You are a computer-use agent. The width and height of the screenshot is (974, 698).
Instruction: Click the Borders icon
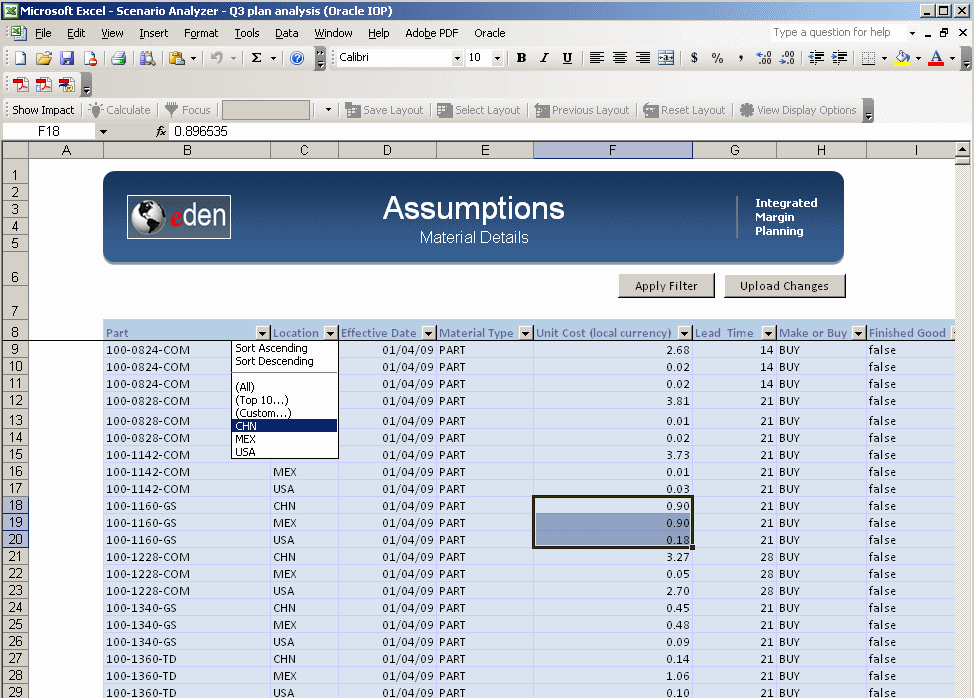point(868,58)
